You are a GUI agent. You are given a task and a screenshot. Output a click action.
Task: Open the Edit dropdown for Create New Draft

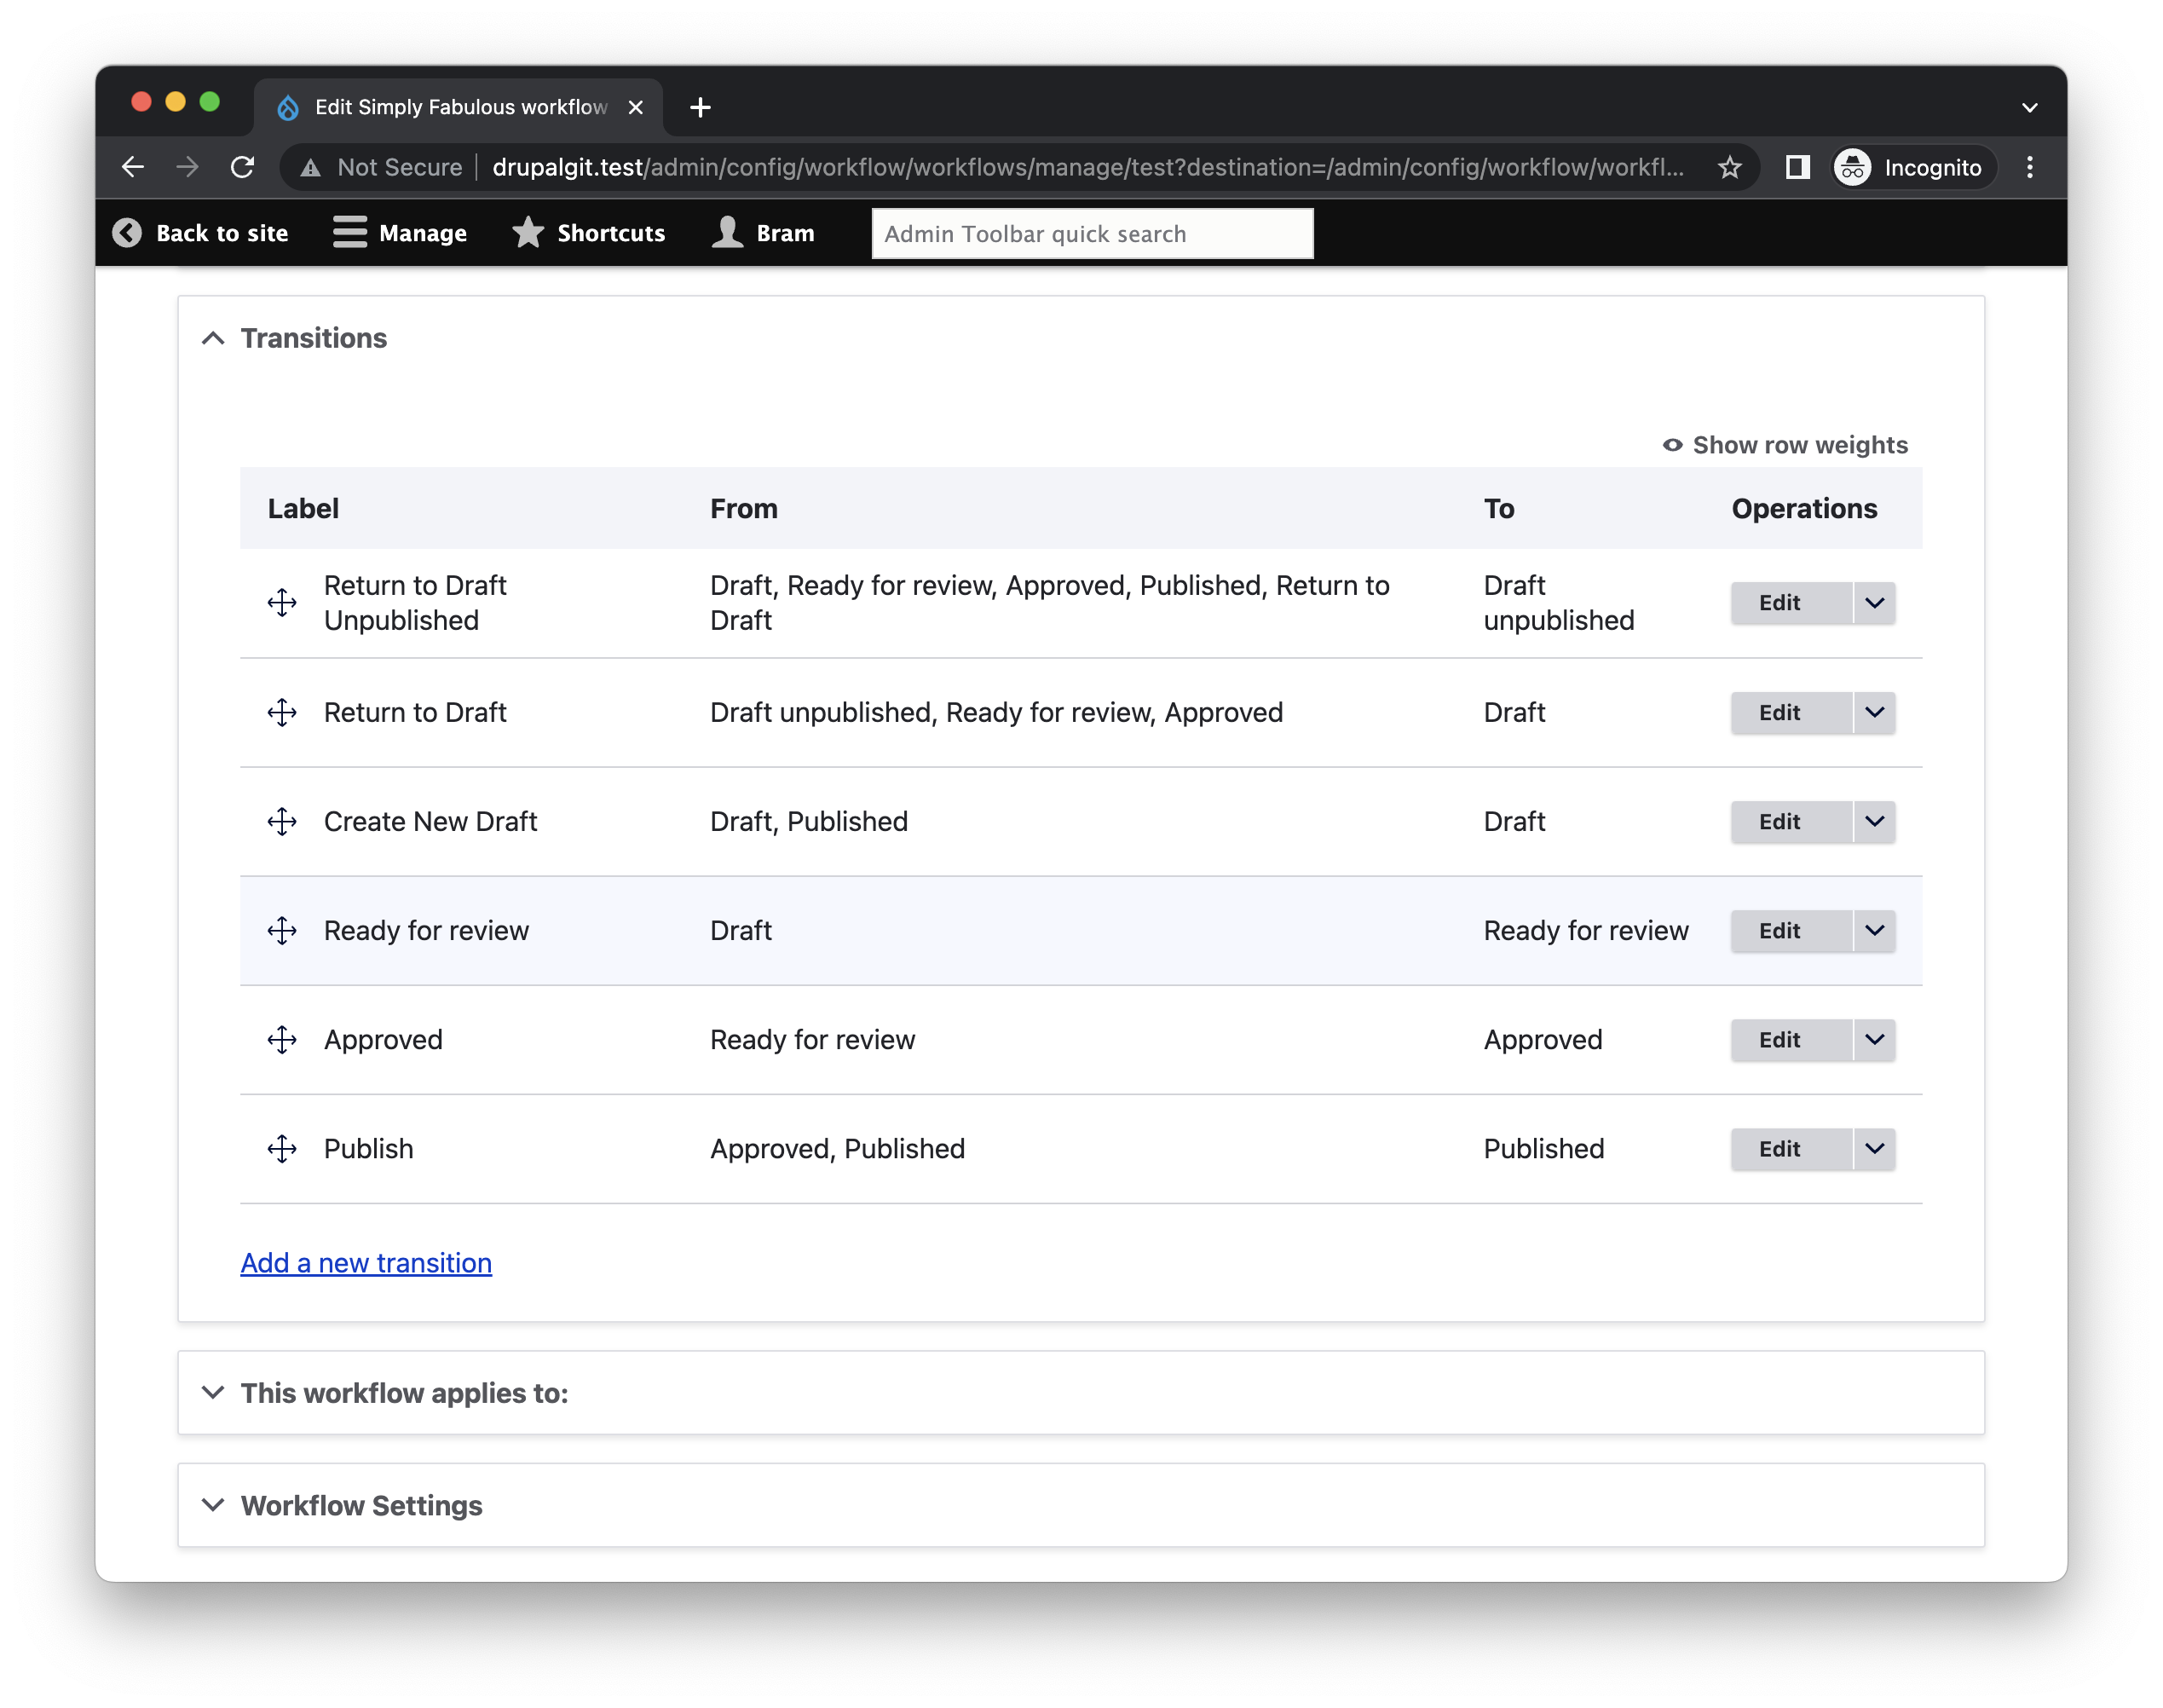[1874, 821]
